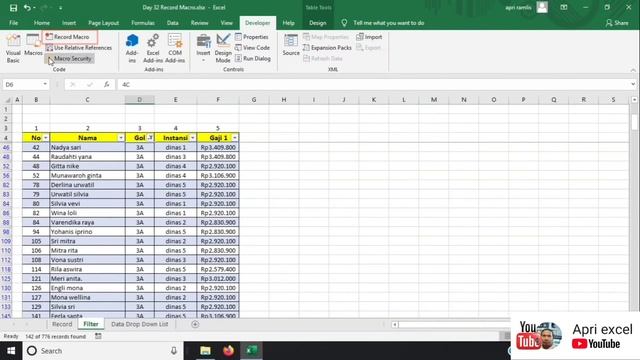Click Tell me what you want to do

coord(388,23)
